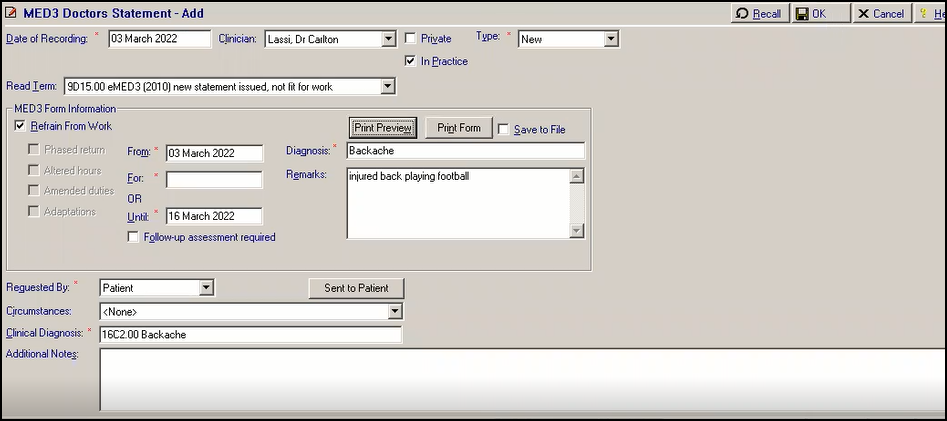Expand the Requested By dropdown
This screenshot has width=947, height=421.
point(206,288)
